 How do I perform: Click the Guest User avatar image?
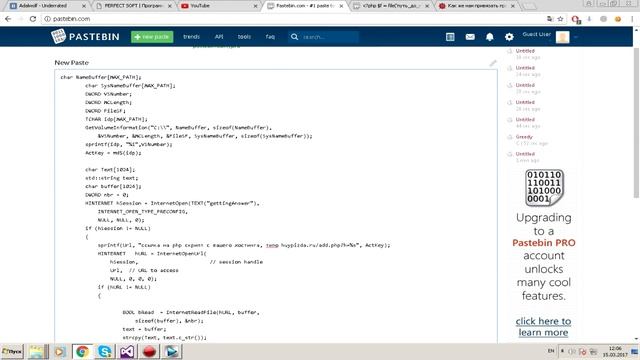tap(562, 37)
